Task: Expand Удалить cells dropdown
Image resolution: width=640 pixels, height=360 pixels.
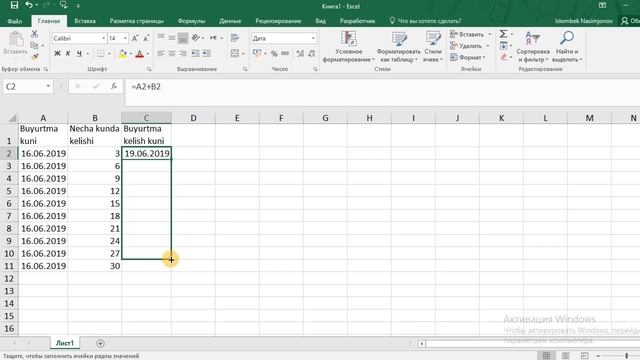Action: (x=488, y=46)
